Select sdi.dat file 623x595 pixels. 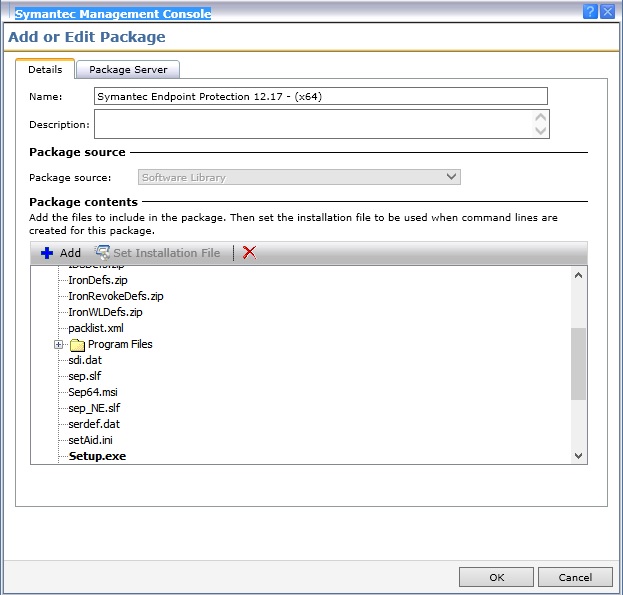85,360
